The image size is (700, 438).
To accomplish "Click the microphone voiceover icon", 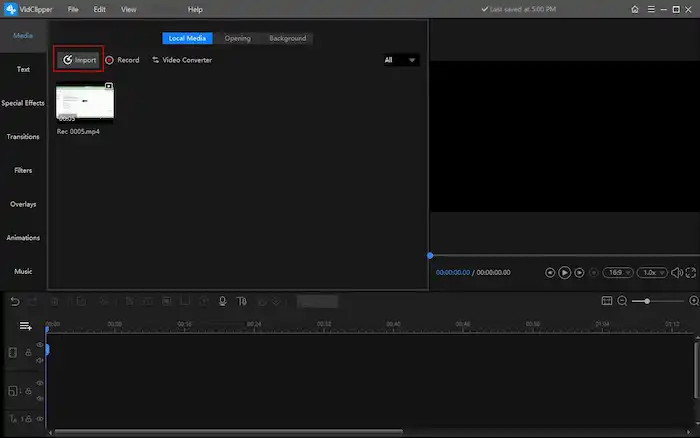I will tap(222, 301).
